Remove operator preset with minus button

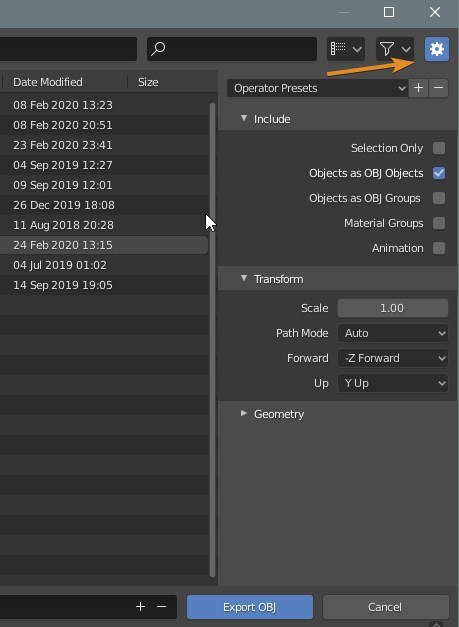coord(439,88)
